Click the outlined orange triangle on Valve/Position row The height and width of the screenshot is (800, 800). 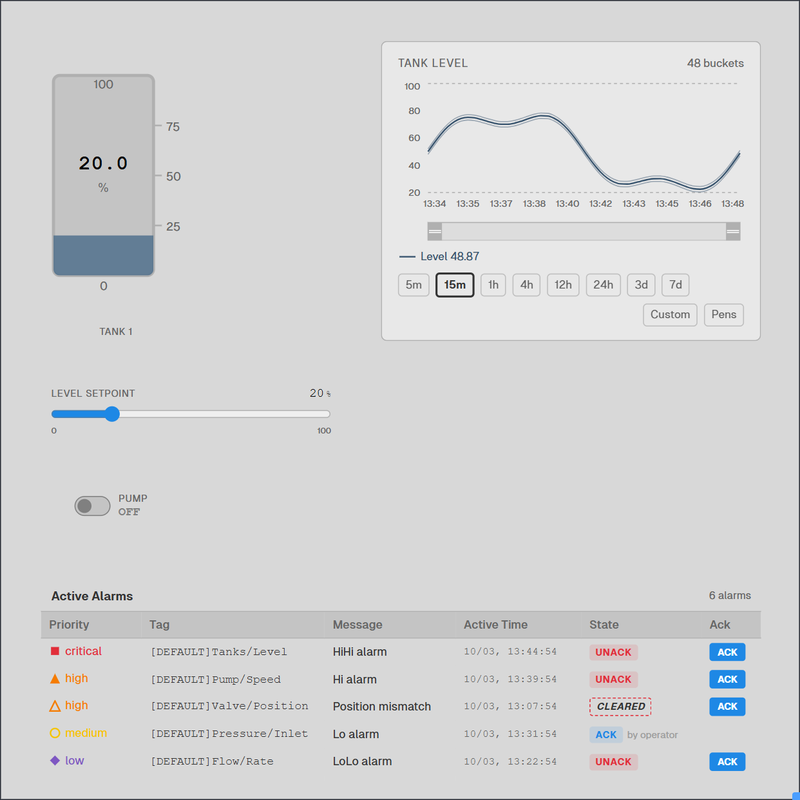pos(55,706)
